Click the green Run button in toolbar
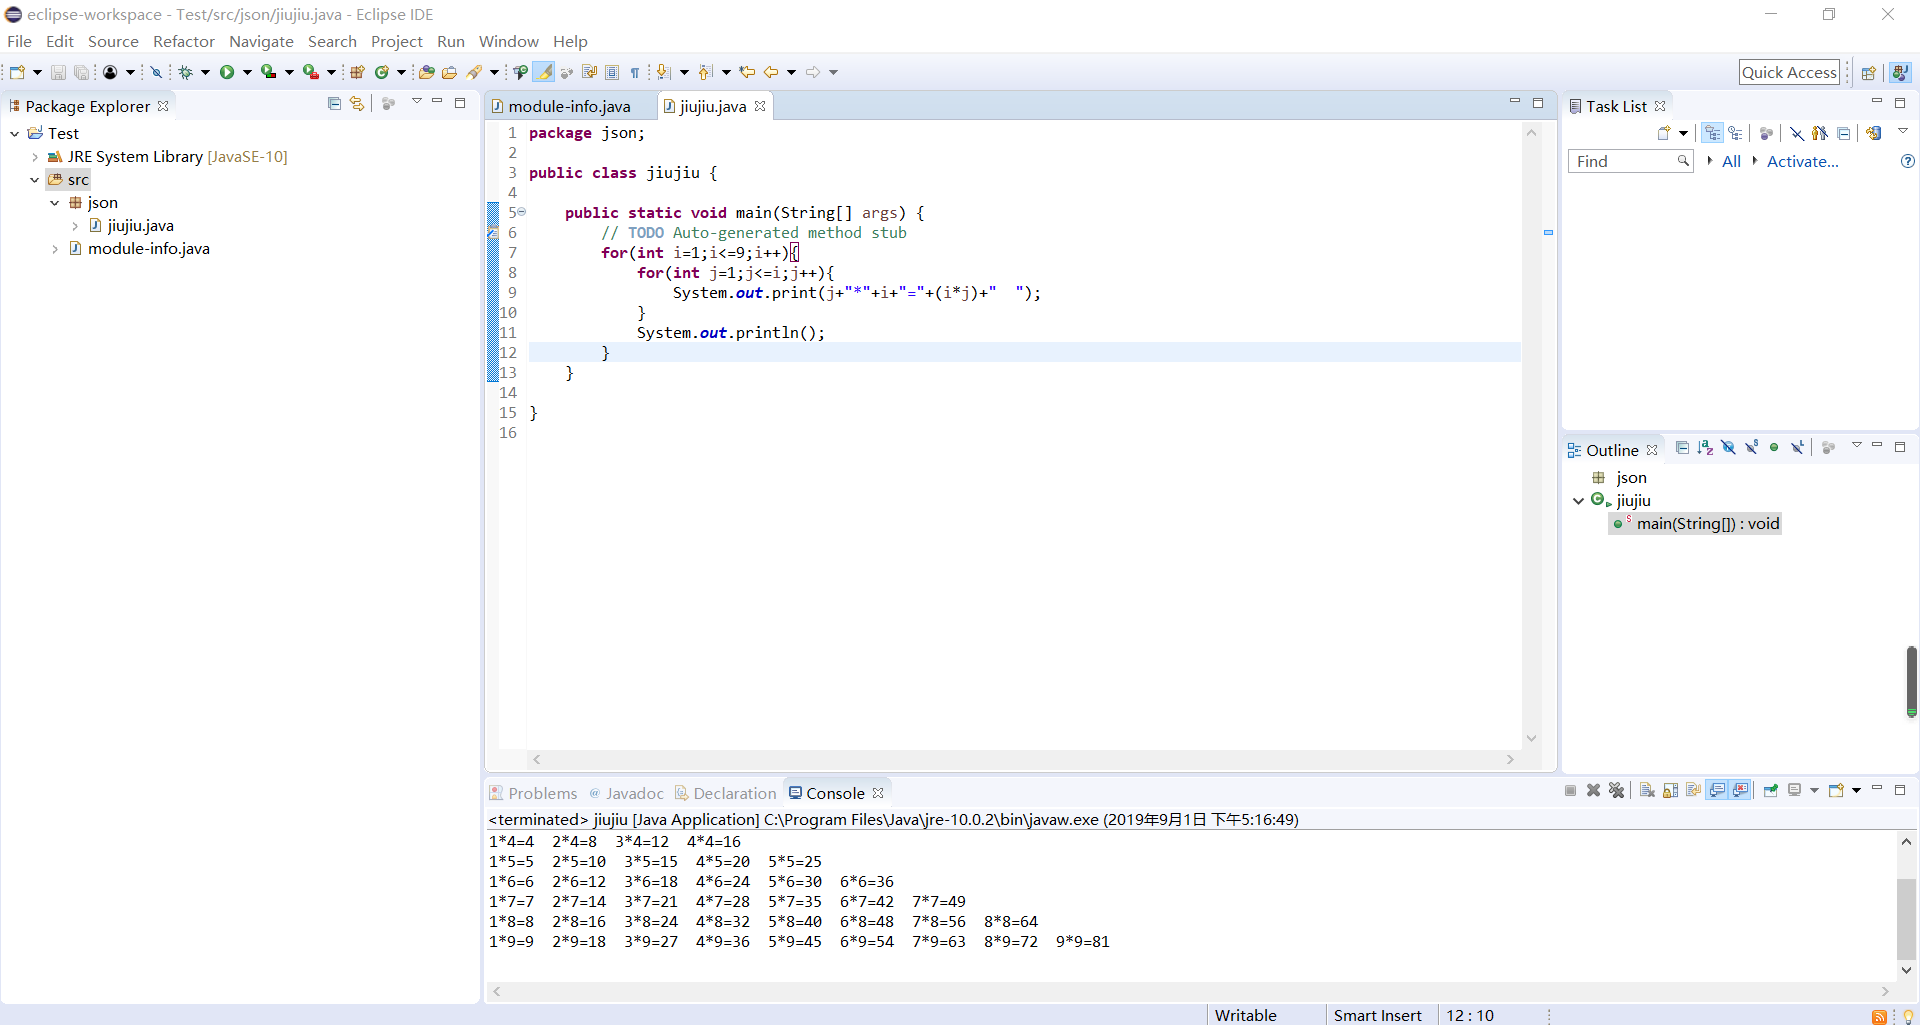Screen dimensions: 1920x1025 227,72
